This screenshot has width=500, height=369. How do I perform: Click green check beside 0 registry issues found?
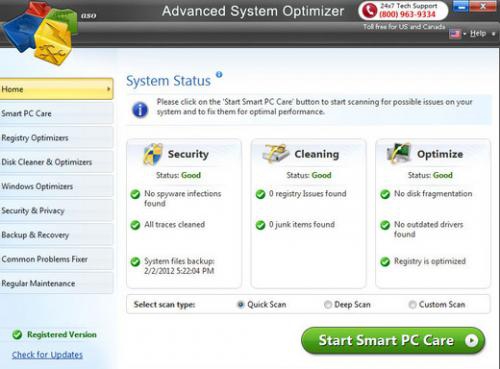click(260, 194)
